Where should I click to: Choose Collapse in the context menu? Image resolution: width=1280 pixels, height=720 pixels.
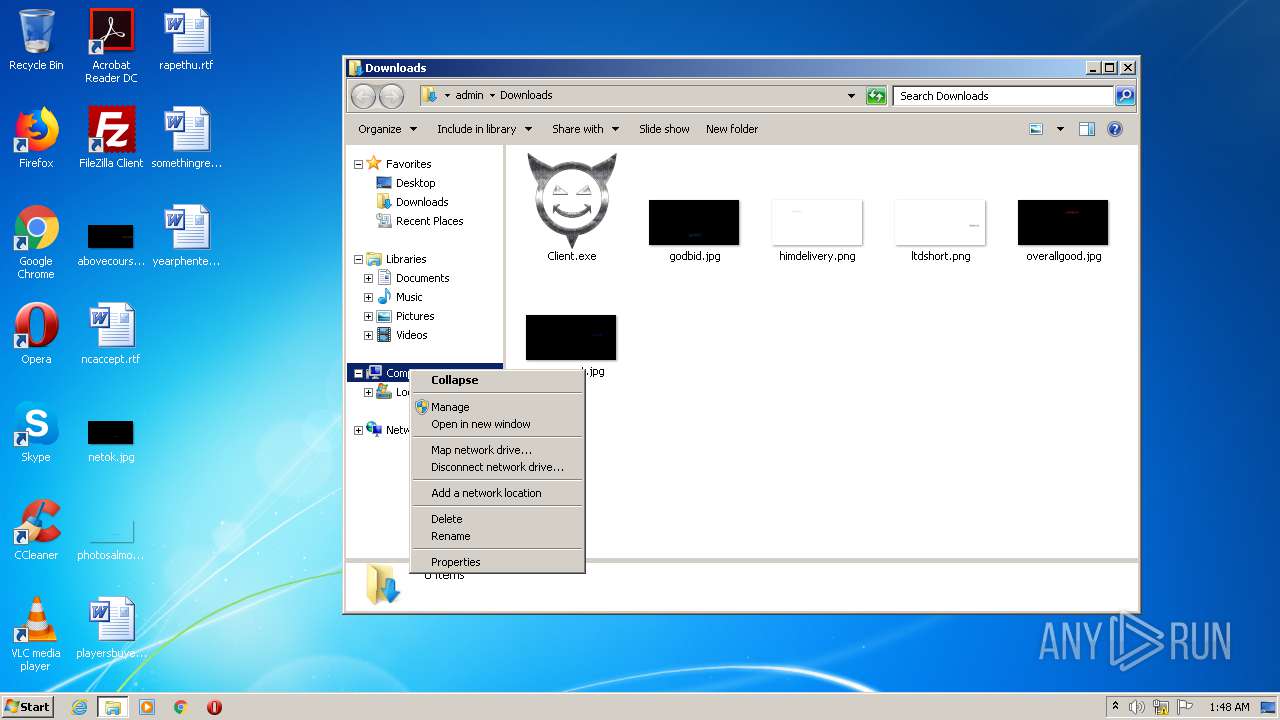497,380
